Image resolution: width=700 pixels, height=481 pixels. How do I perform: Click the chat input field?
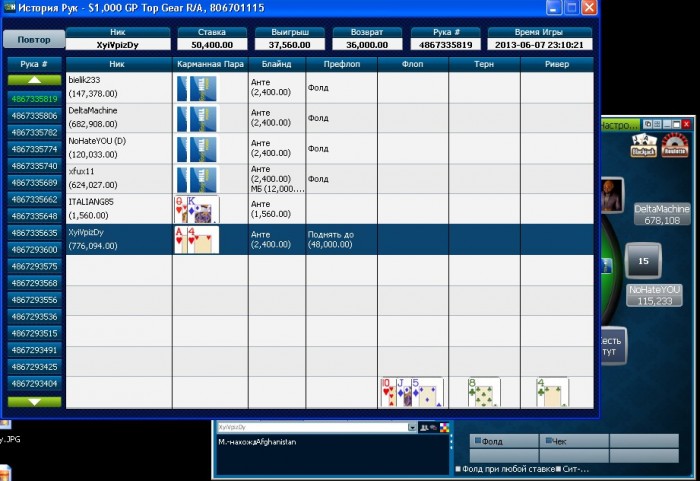[x=312, y=427]
